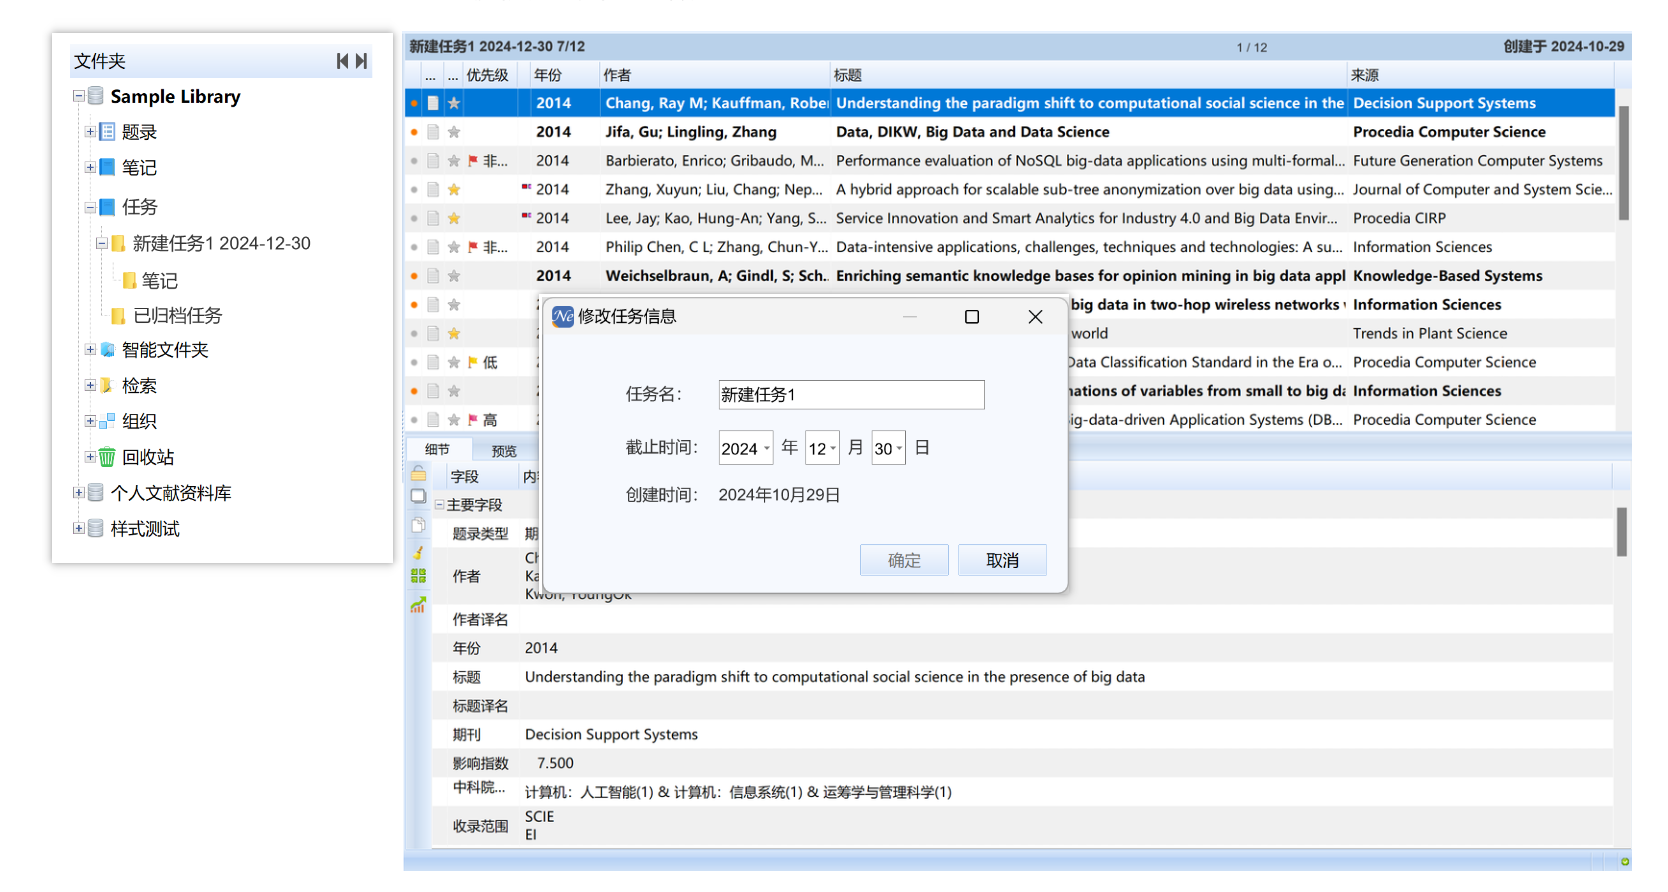Click the document icon in the Chang, Ray M row

433,103
